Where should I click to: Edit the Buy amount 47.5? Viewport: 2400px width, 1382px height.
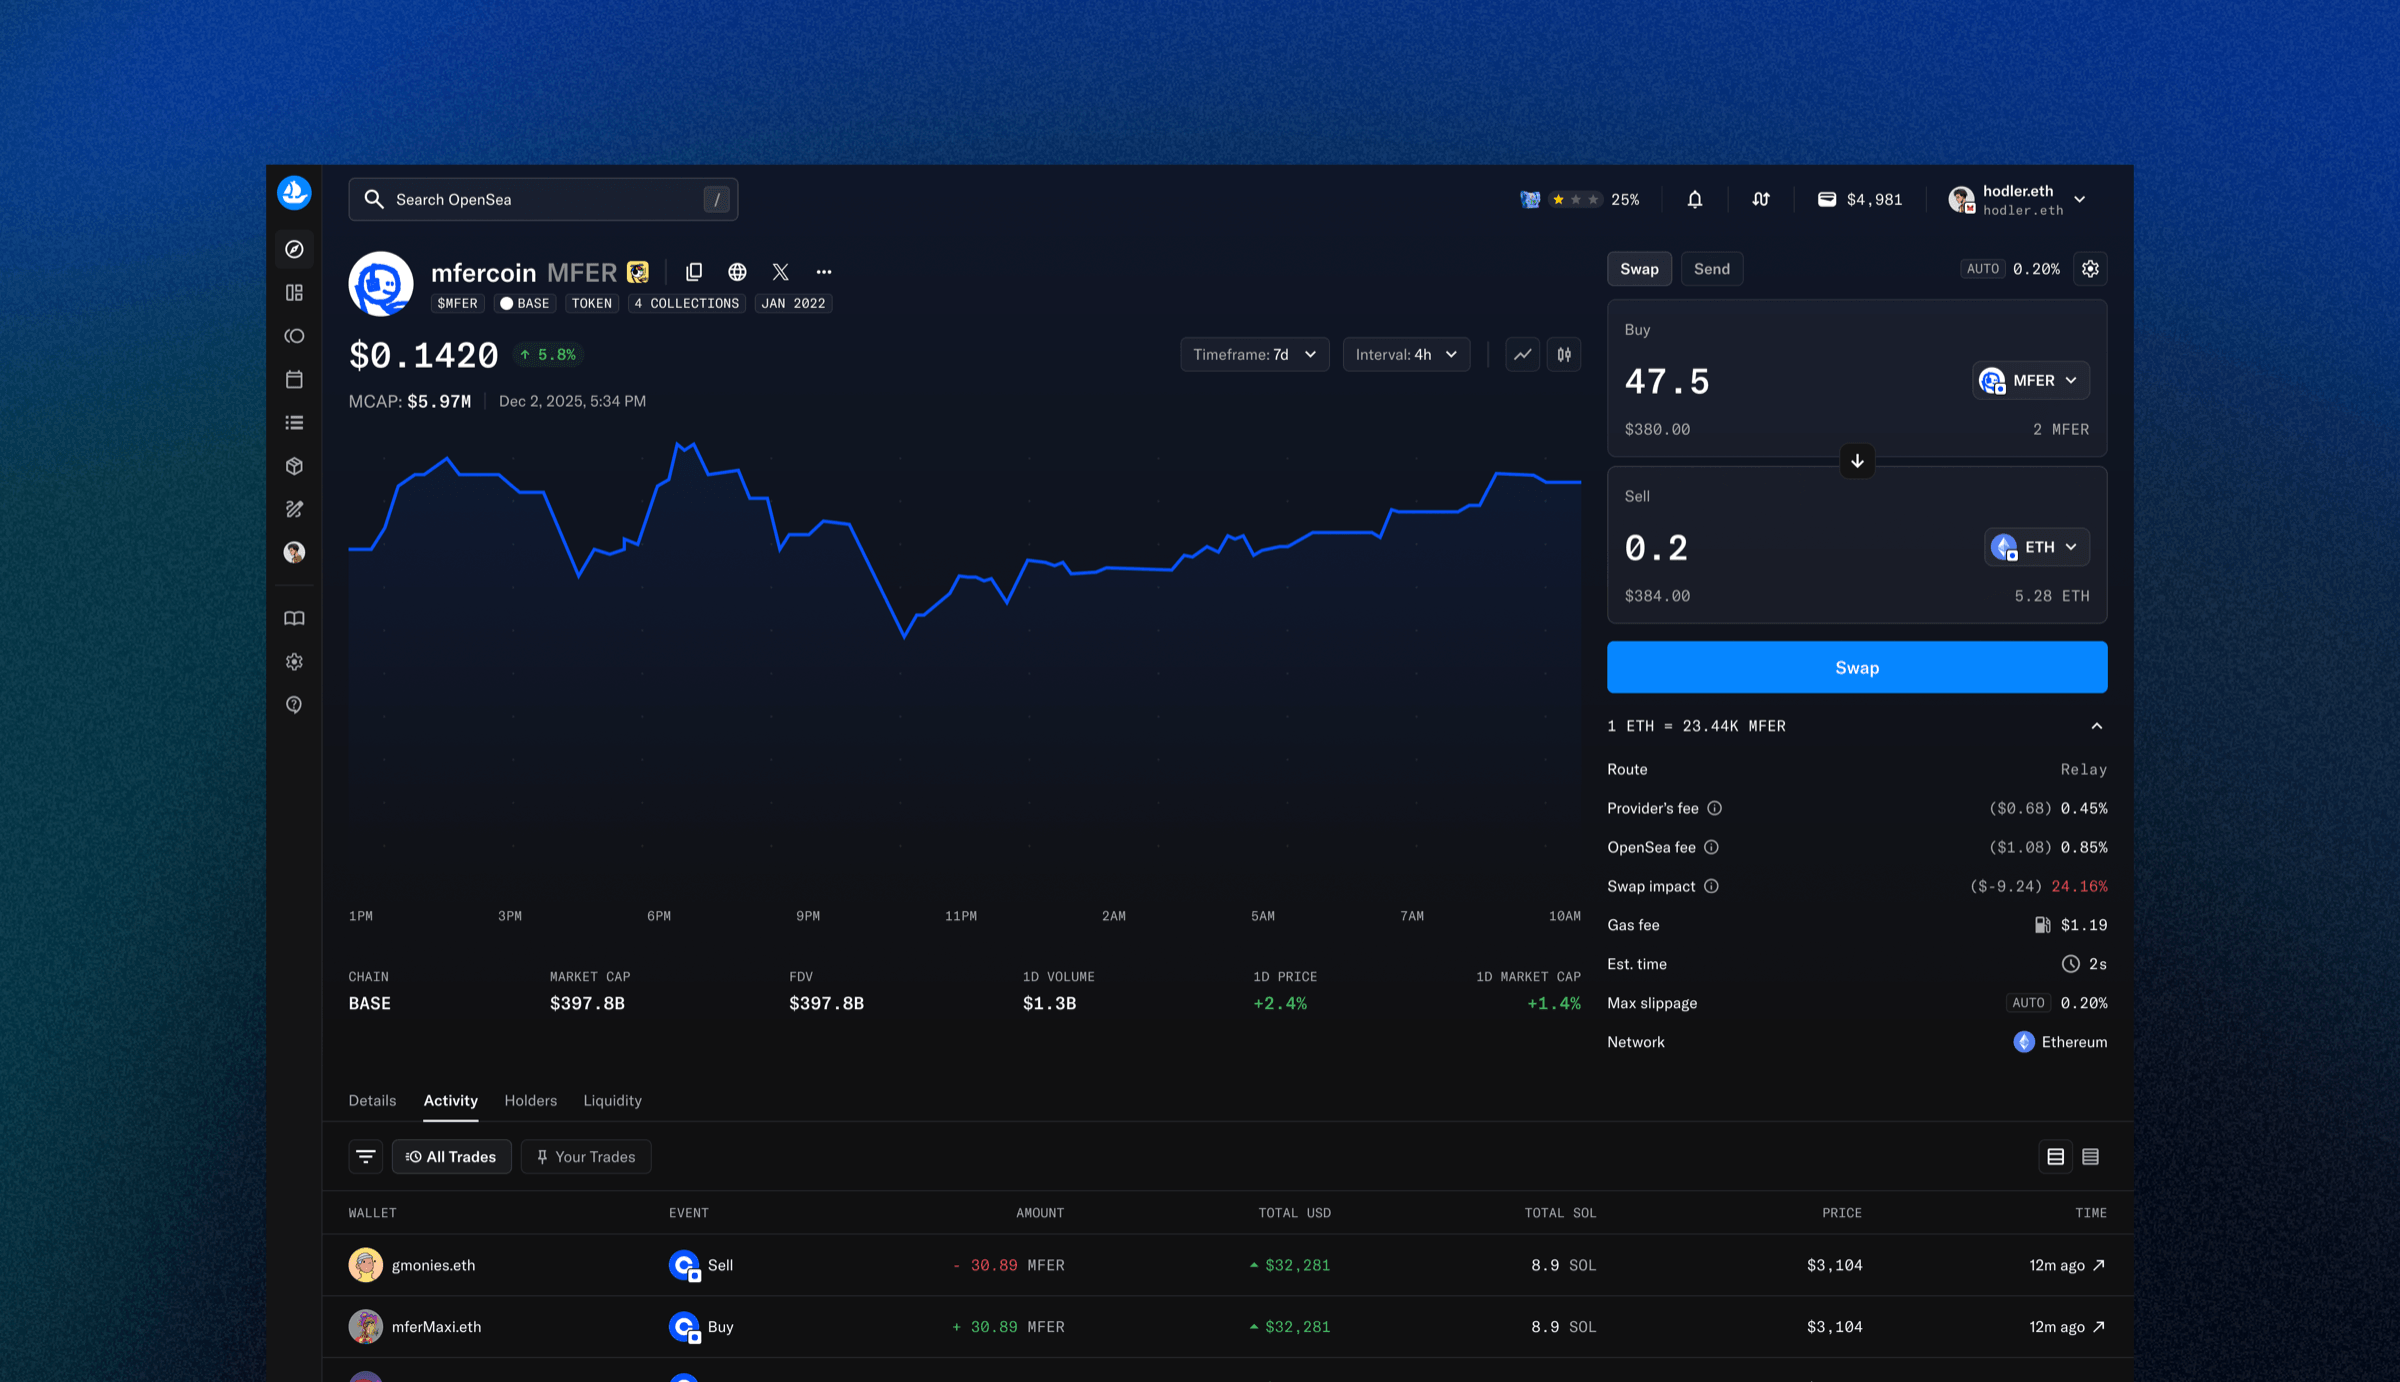[1667, 381]
